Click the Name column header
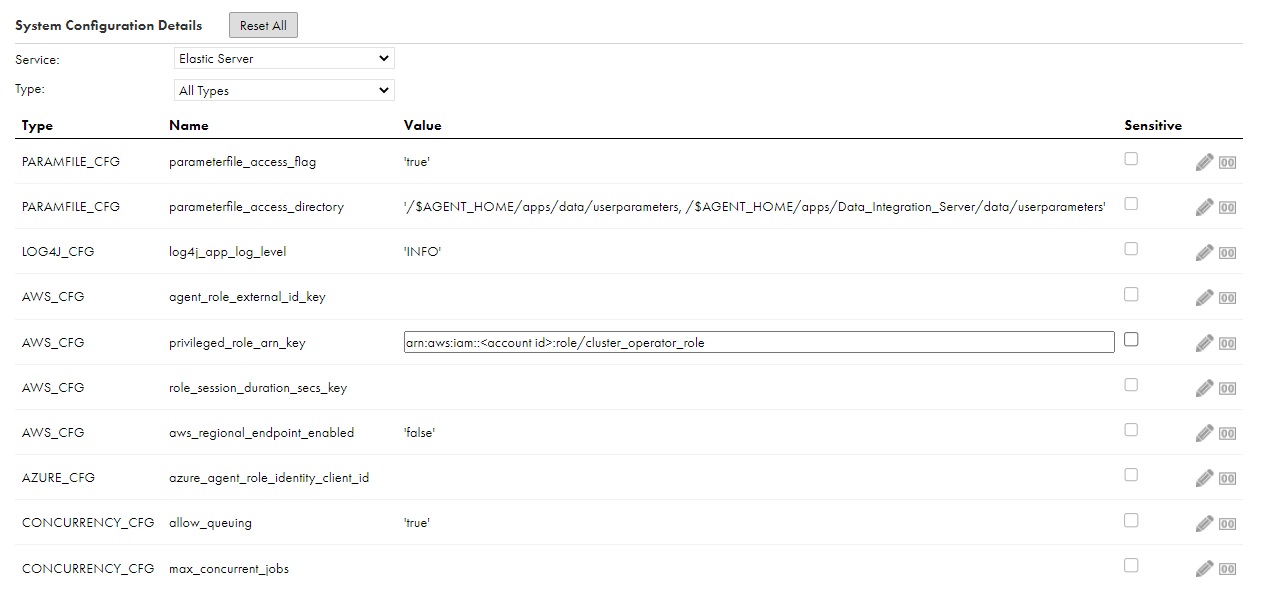The image size is (1261, 598). (189, 126)
